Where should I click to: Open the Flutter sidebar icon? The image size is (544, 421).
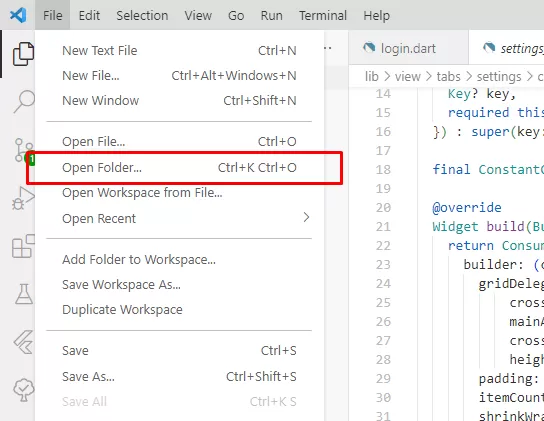pos(24,342)
